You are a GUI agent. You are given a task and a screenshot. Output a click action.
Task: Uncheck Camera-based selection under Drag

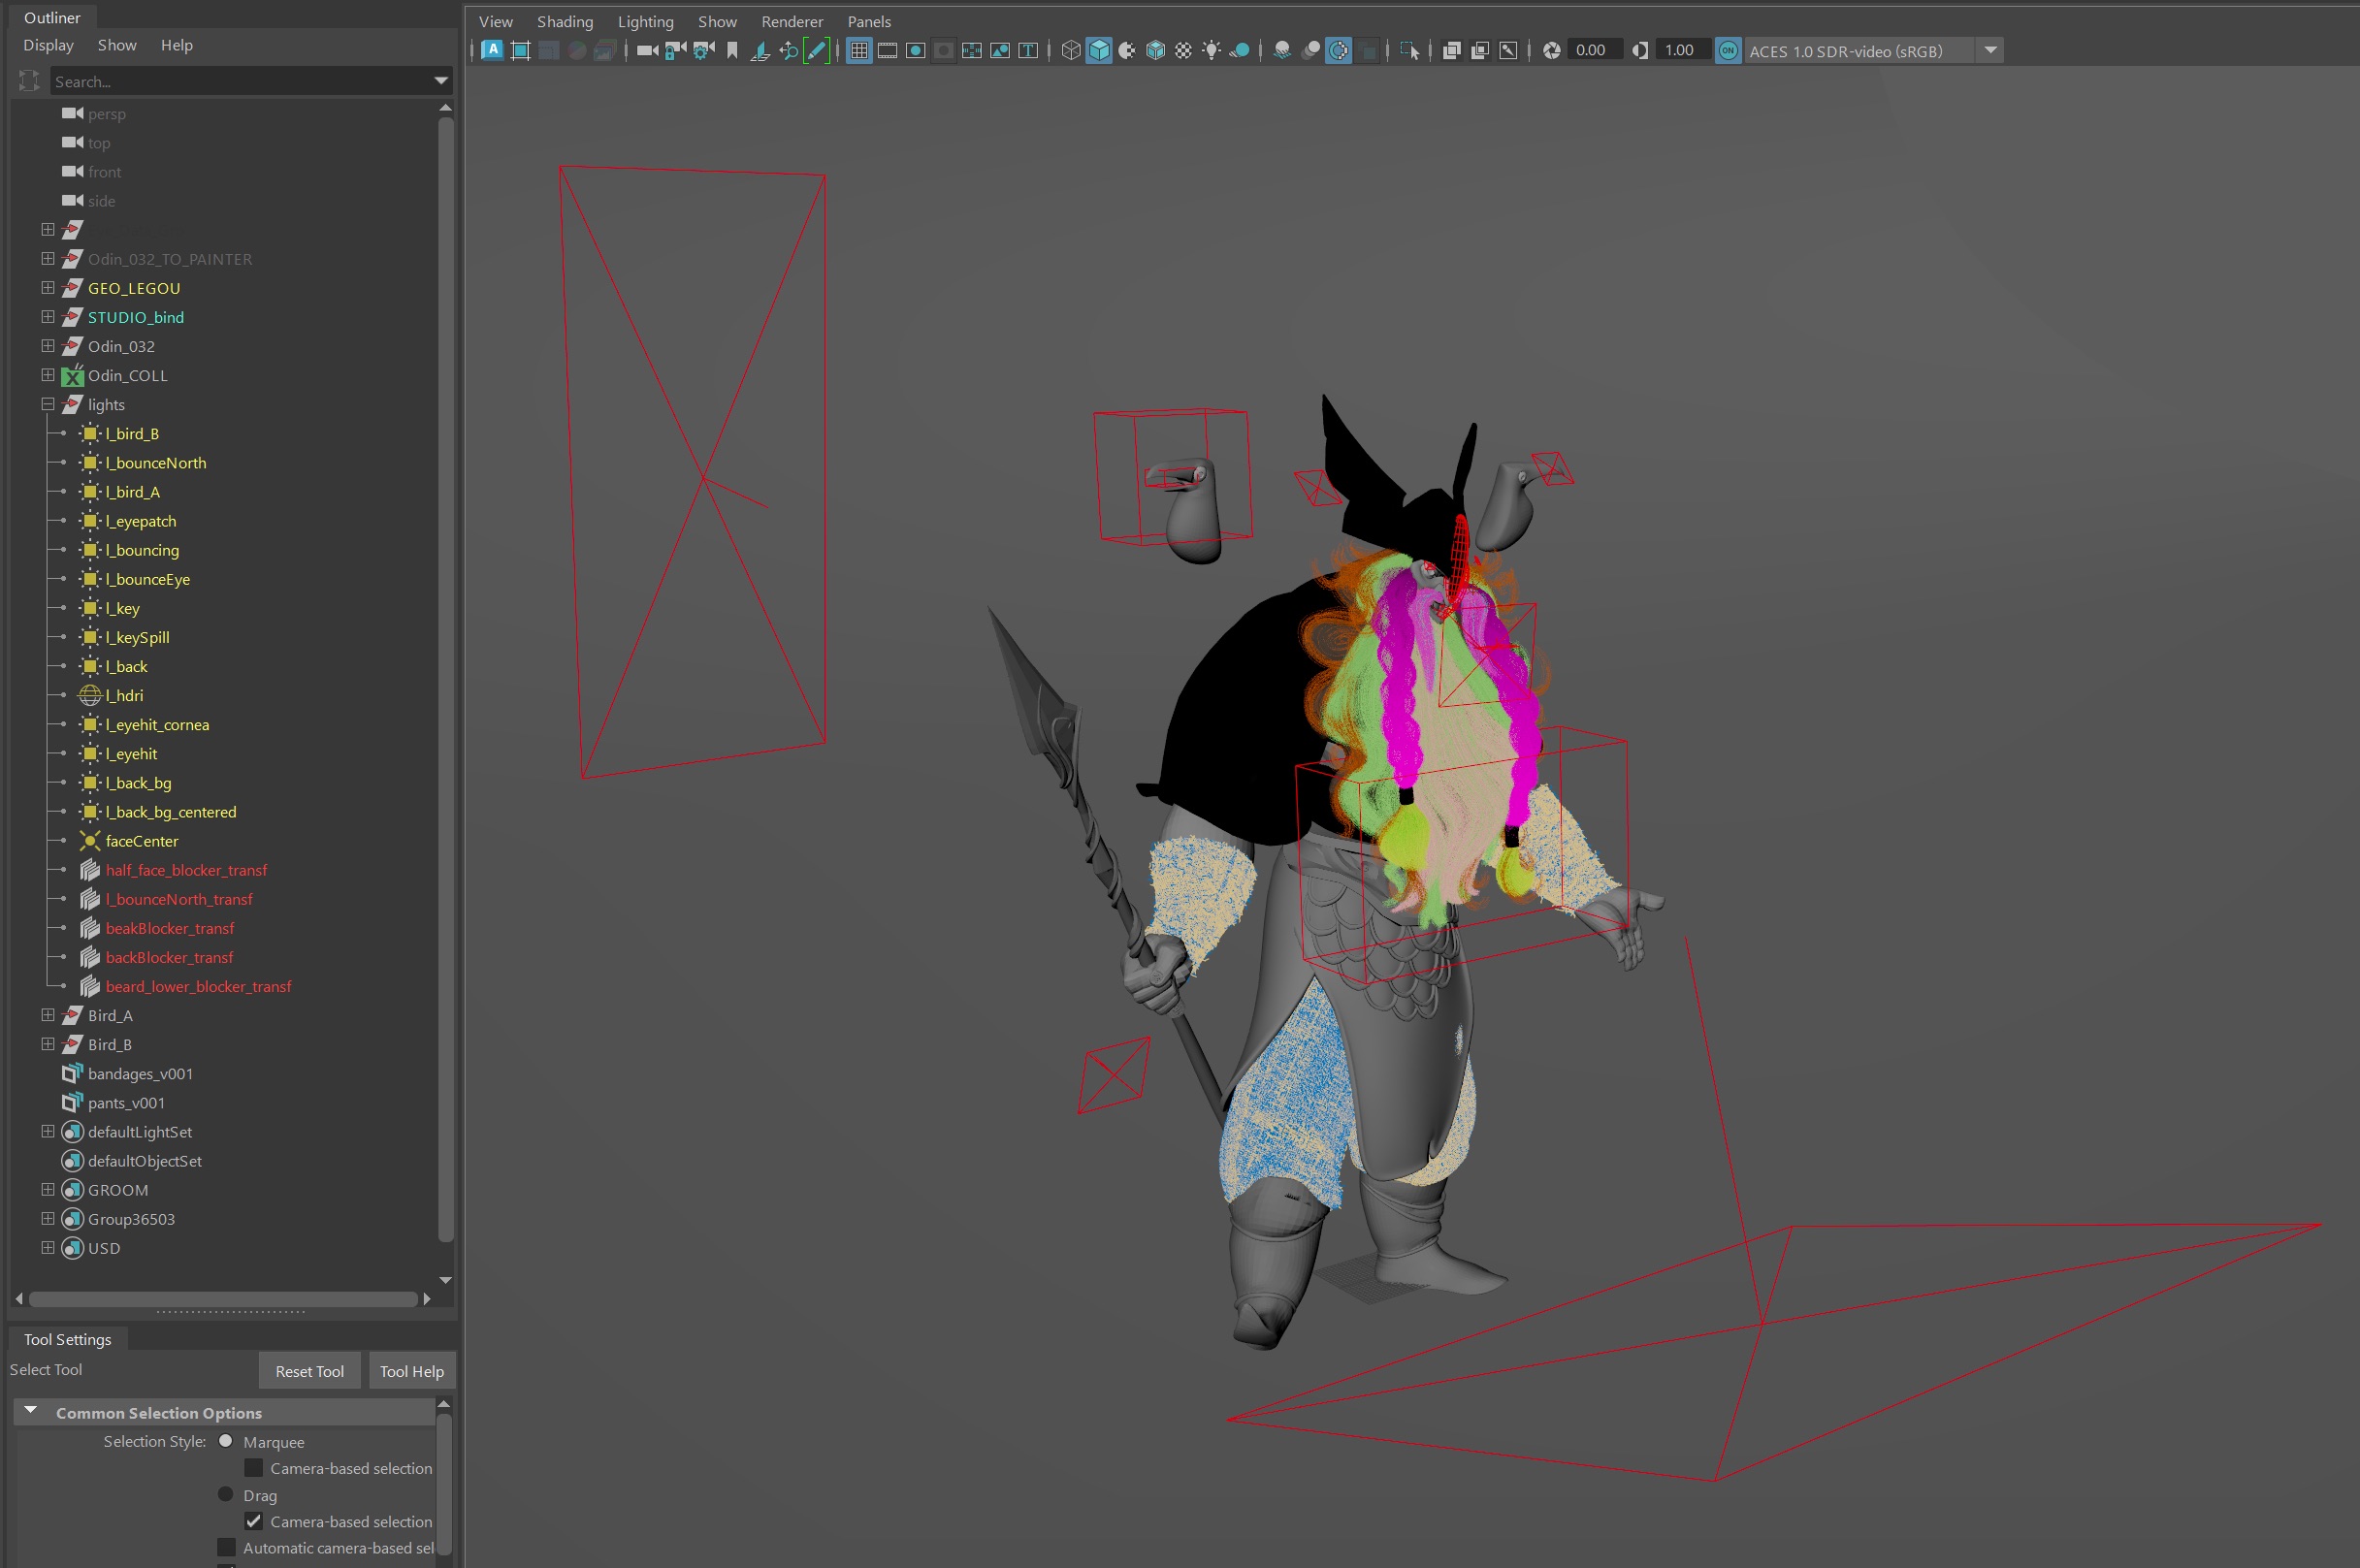(254, 1521)
